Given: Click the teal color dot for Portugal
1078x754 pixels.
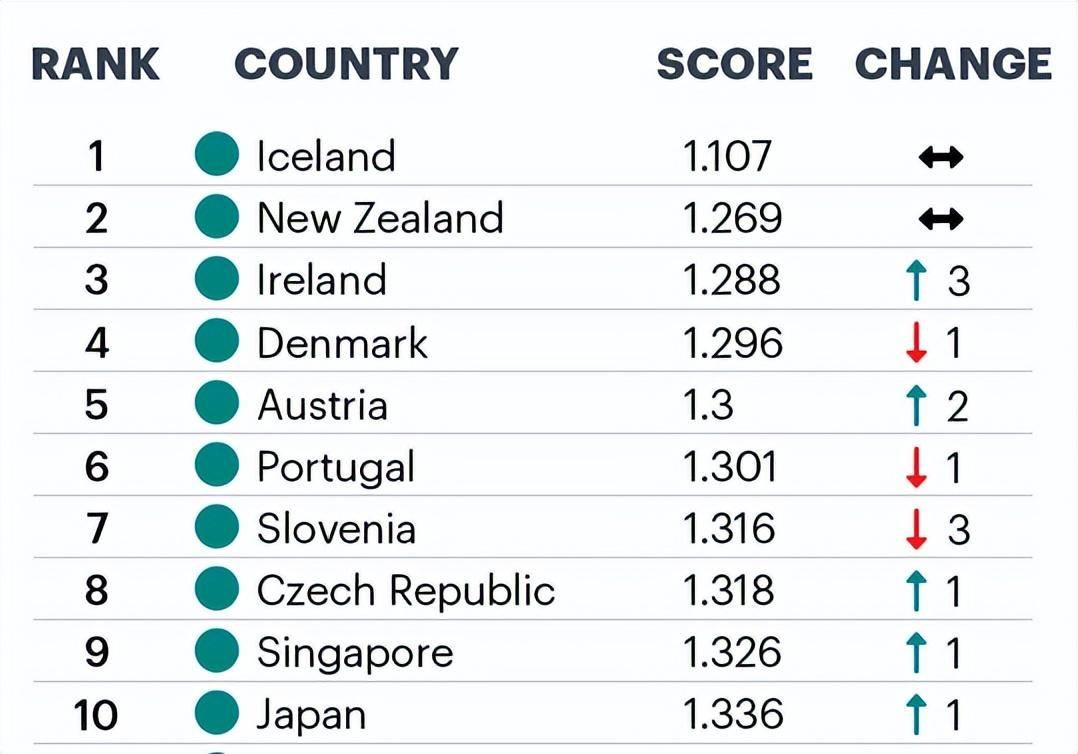Looking at the screenshot, I should [x=217, y=466].
